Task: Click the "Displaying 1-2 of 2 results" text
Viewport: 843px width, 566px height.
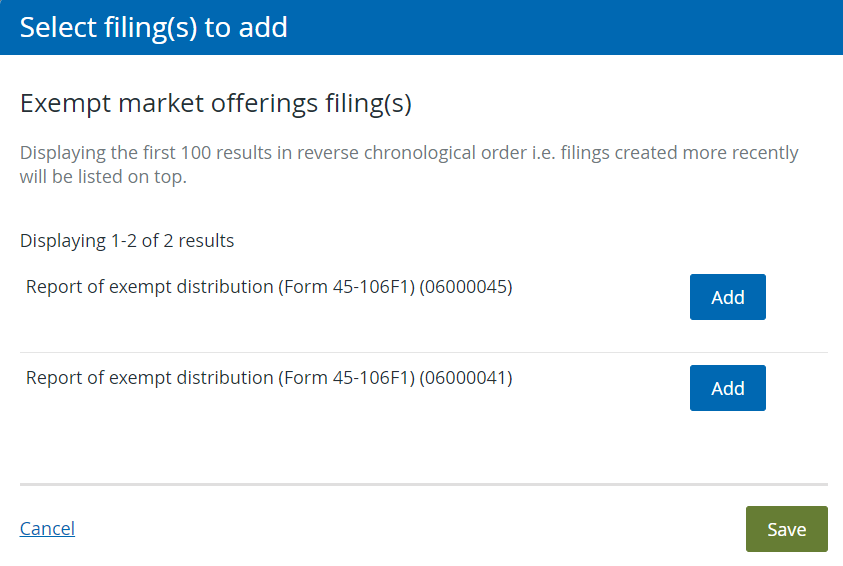Action: [x=127, y=240]
